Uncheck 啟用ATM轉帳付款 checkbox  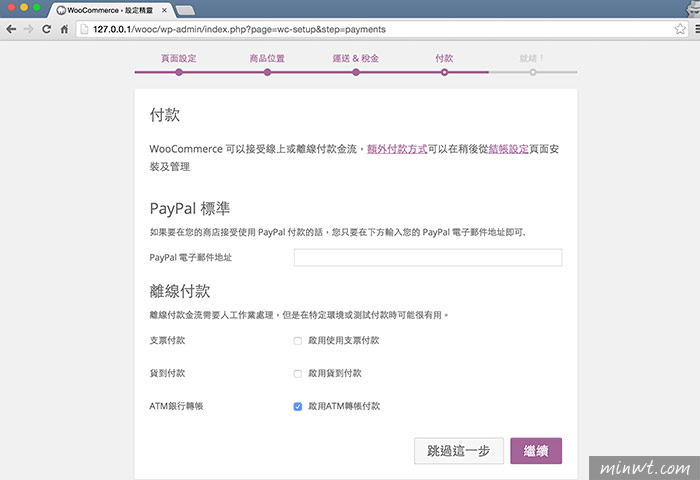coord(297,406)
